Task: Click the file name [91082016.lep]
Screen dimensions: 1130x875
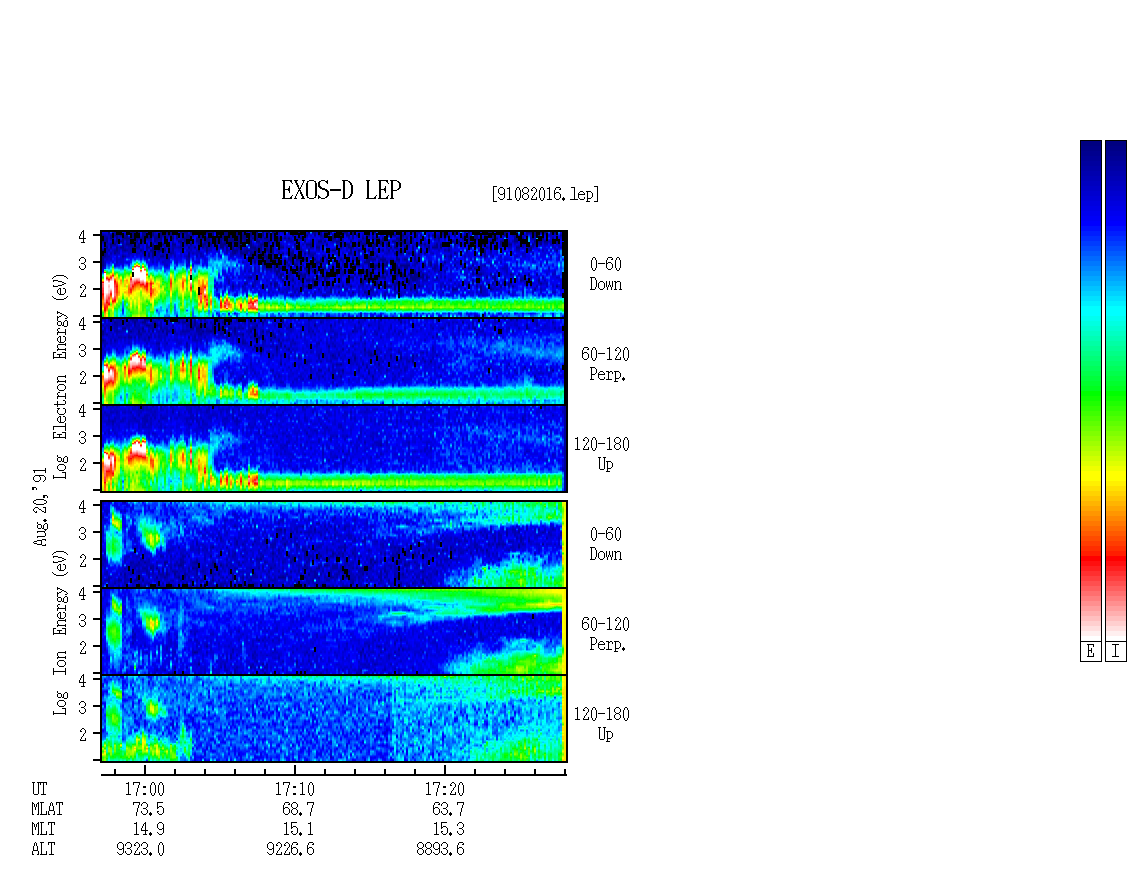Action: [x=546, y=194]
